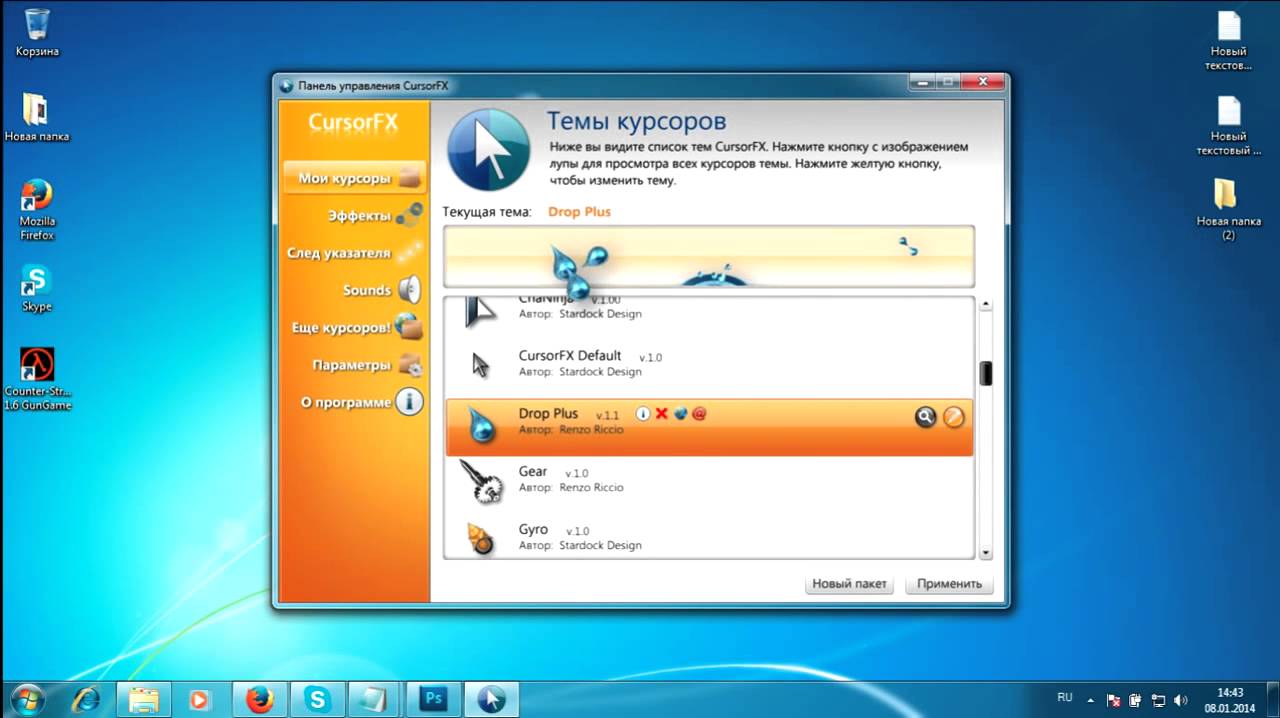This screenshot has width=1280, height=718.
Task: Click scroll down arrow of theme list
Action: coord(986,552)
